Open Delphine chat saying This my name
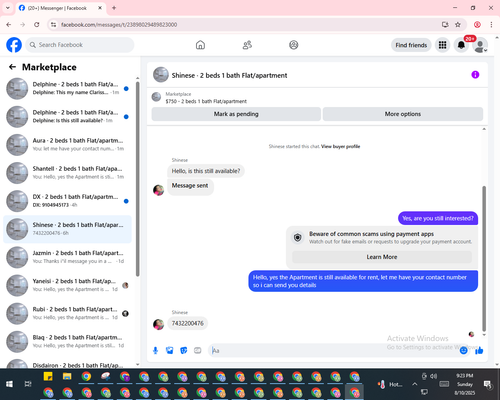 coord(68,88)
